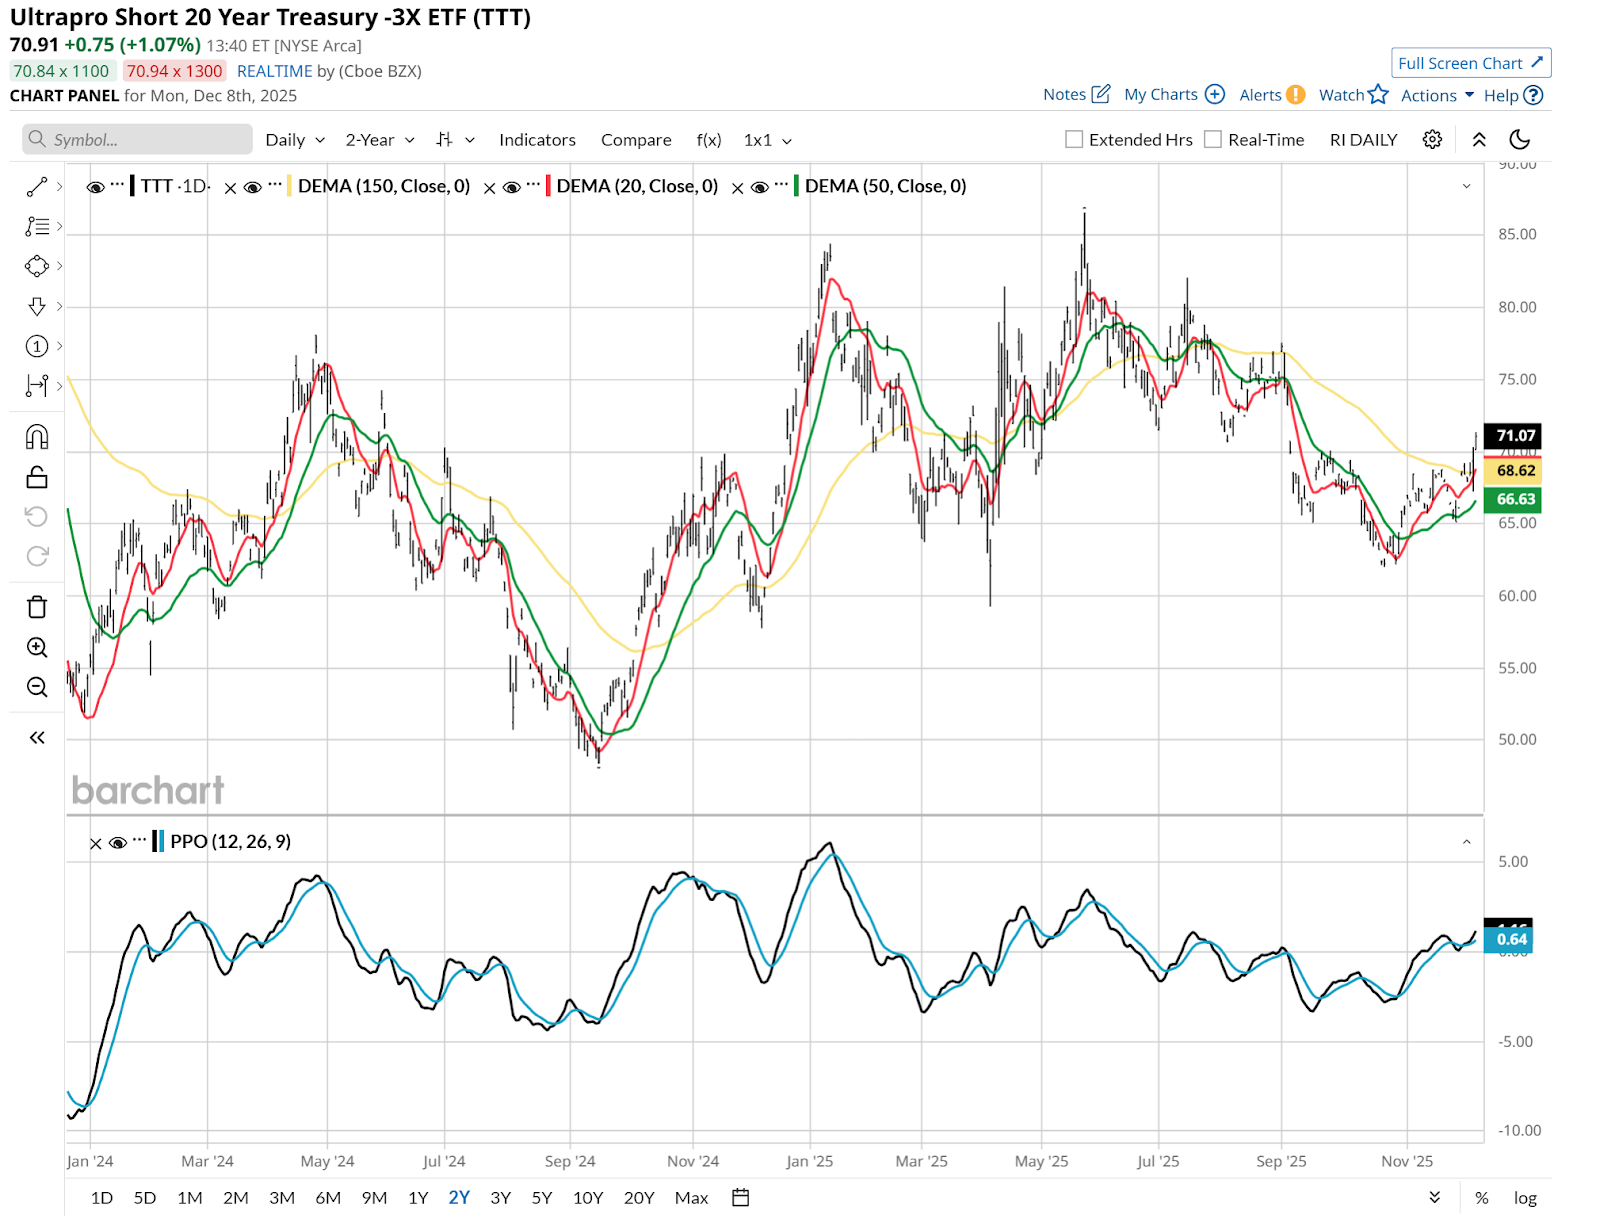1600x1230 pixels.
Task: Select the trend line drawing tool
Action: tap(37, 187)
